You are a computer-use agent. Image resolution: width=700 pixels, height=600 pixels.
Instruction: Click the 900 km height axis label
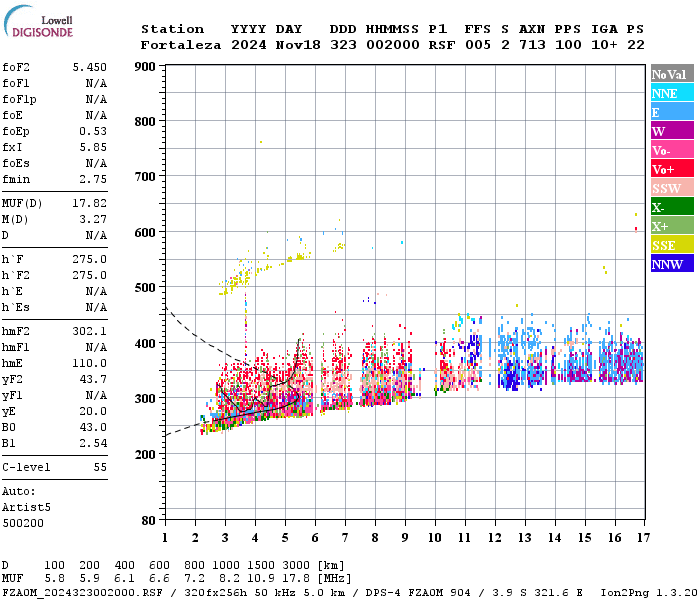point(145,67)
